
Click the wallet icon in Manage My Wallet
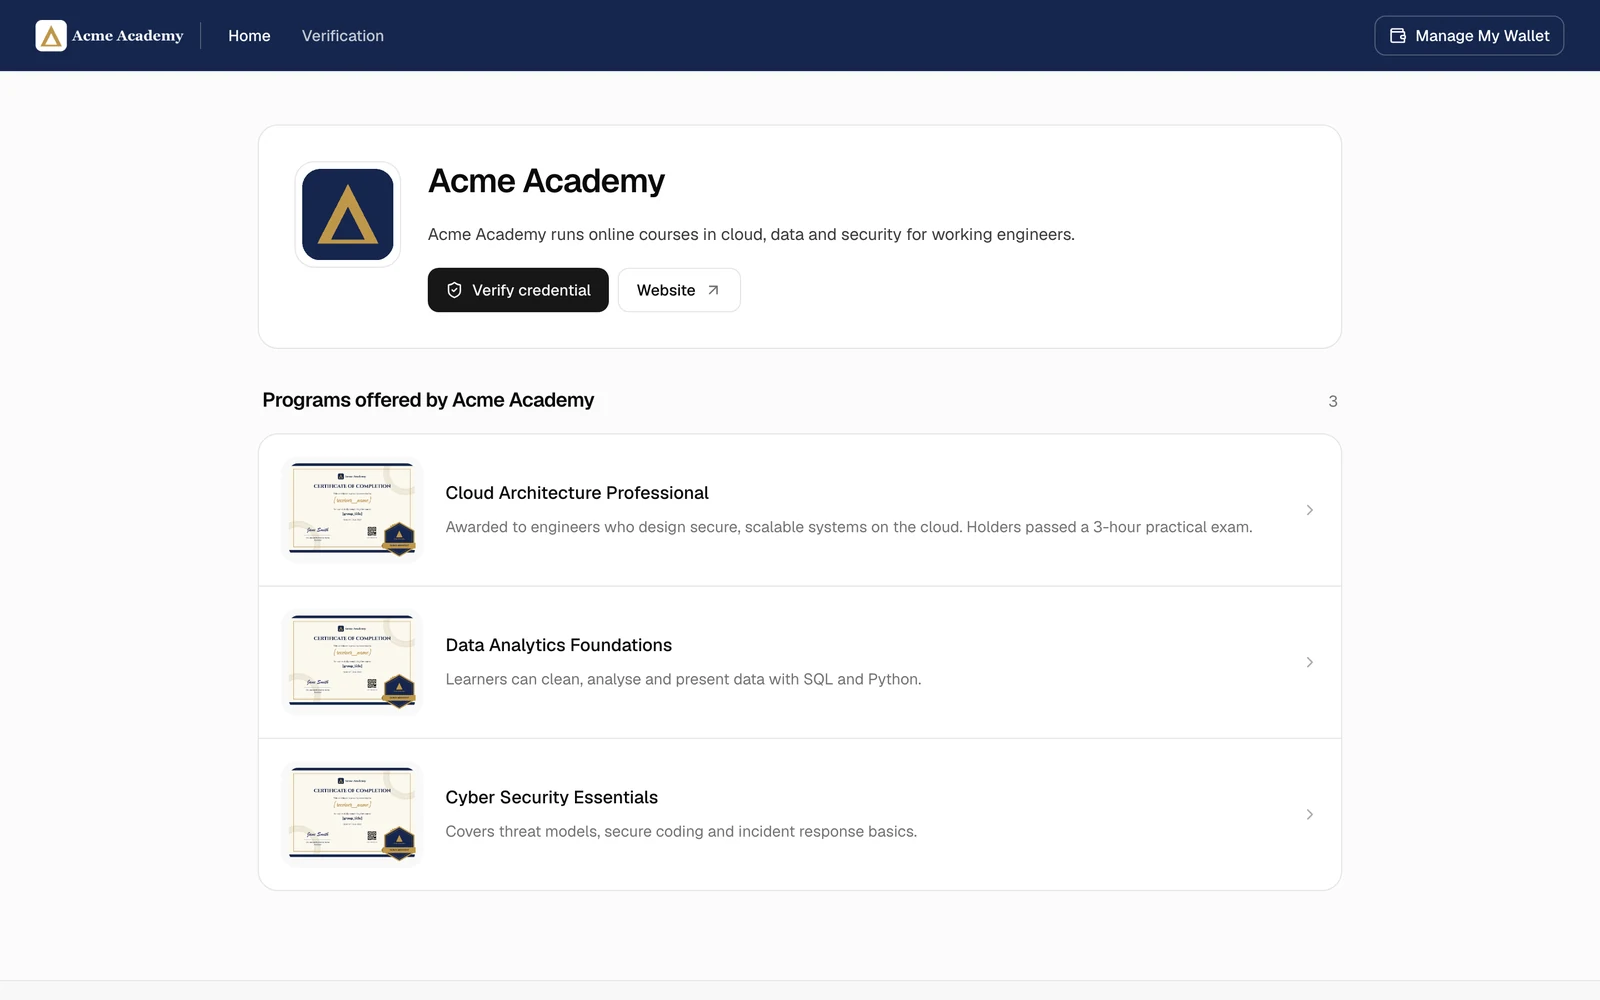coord(1398,36)
